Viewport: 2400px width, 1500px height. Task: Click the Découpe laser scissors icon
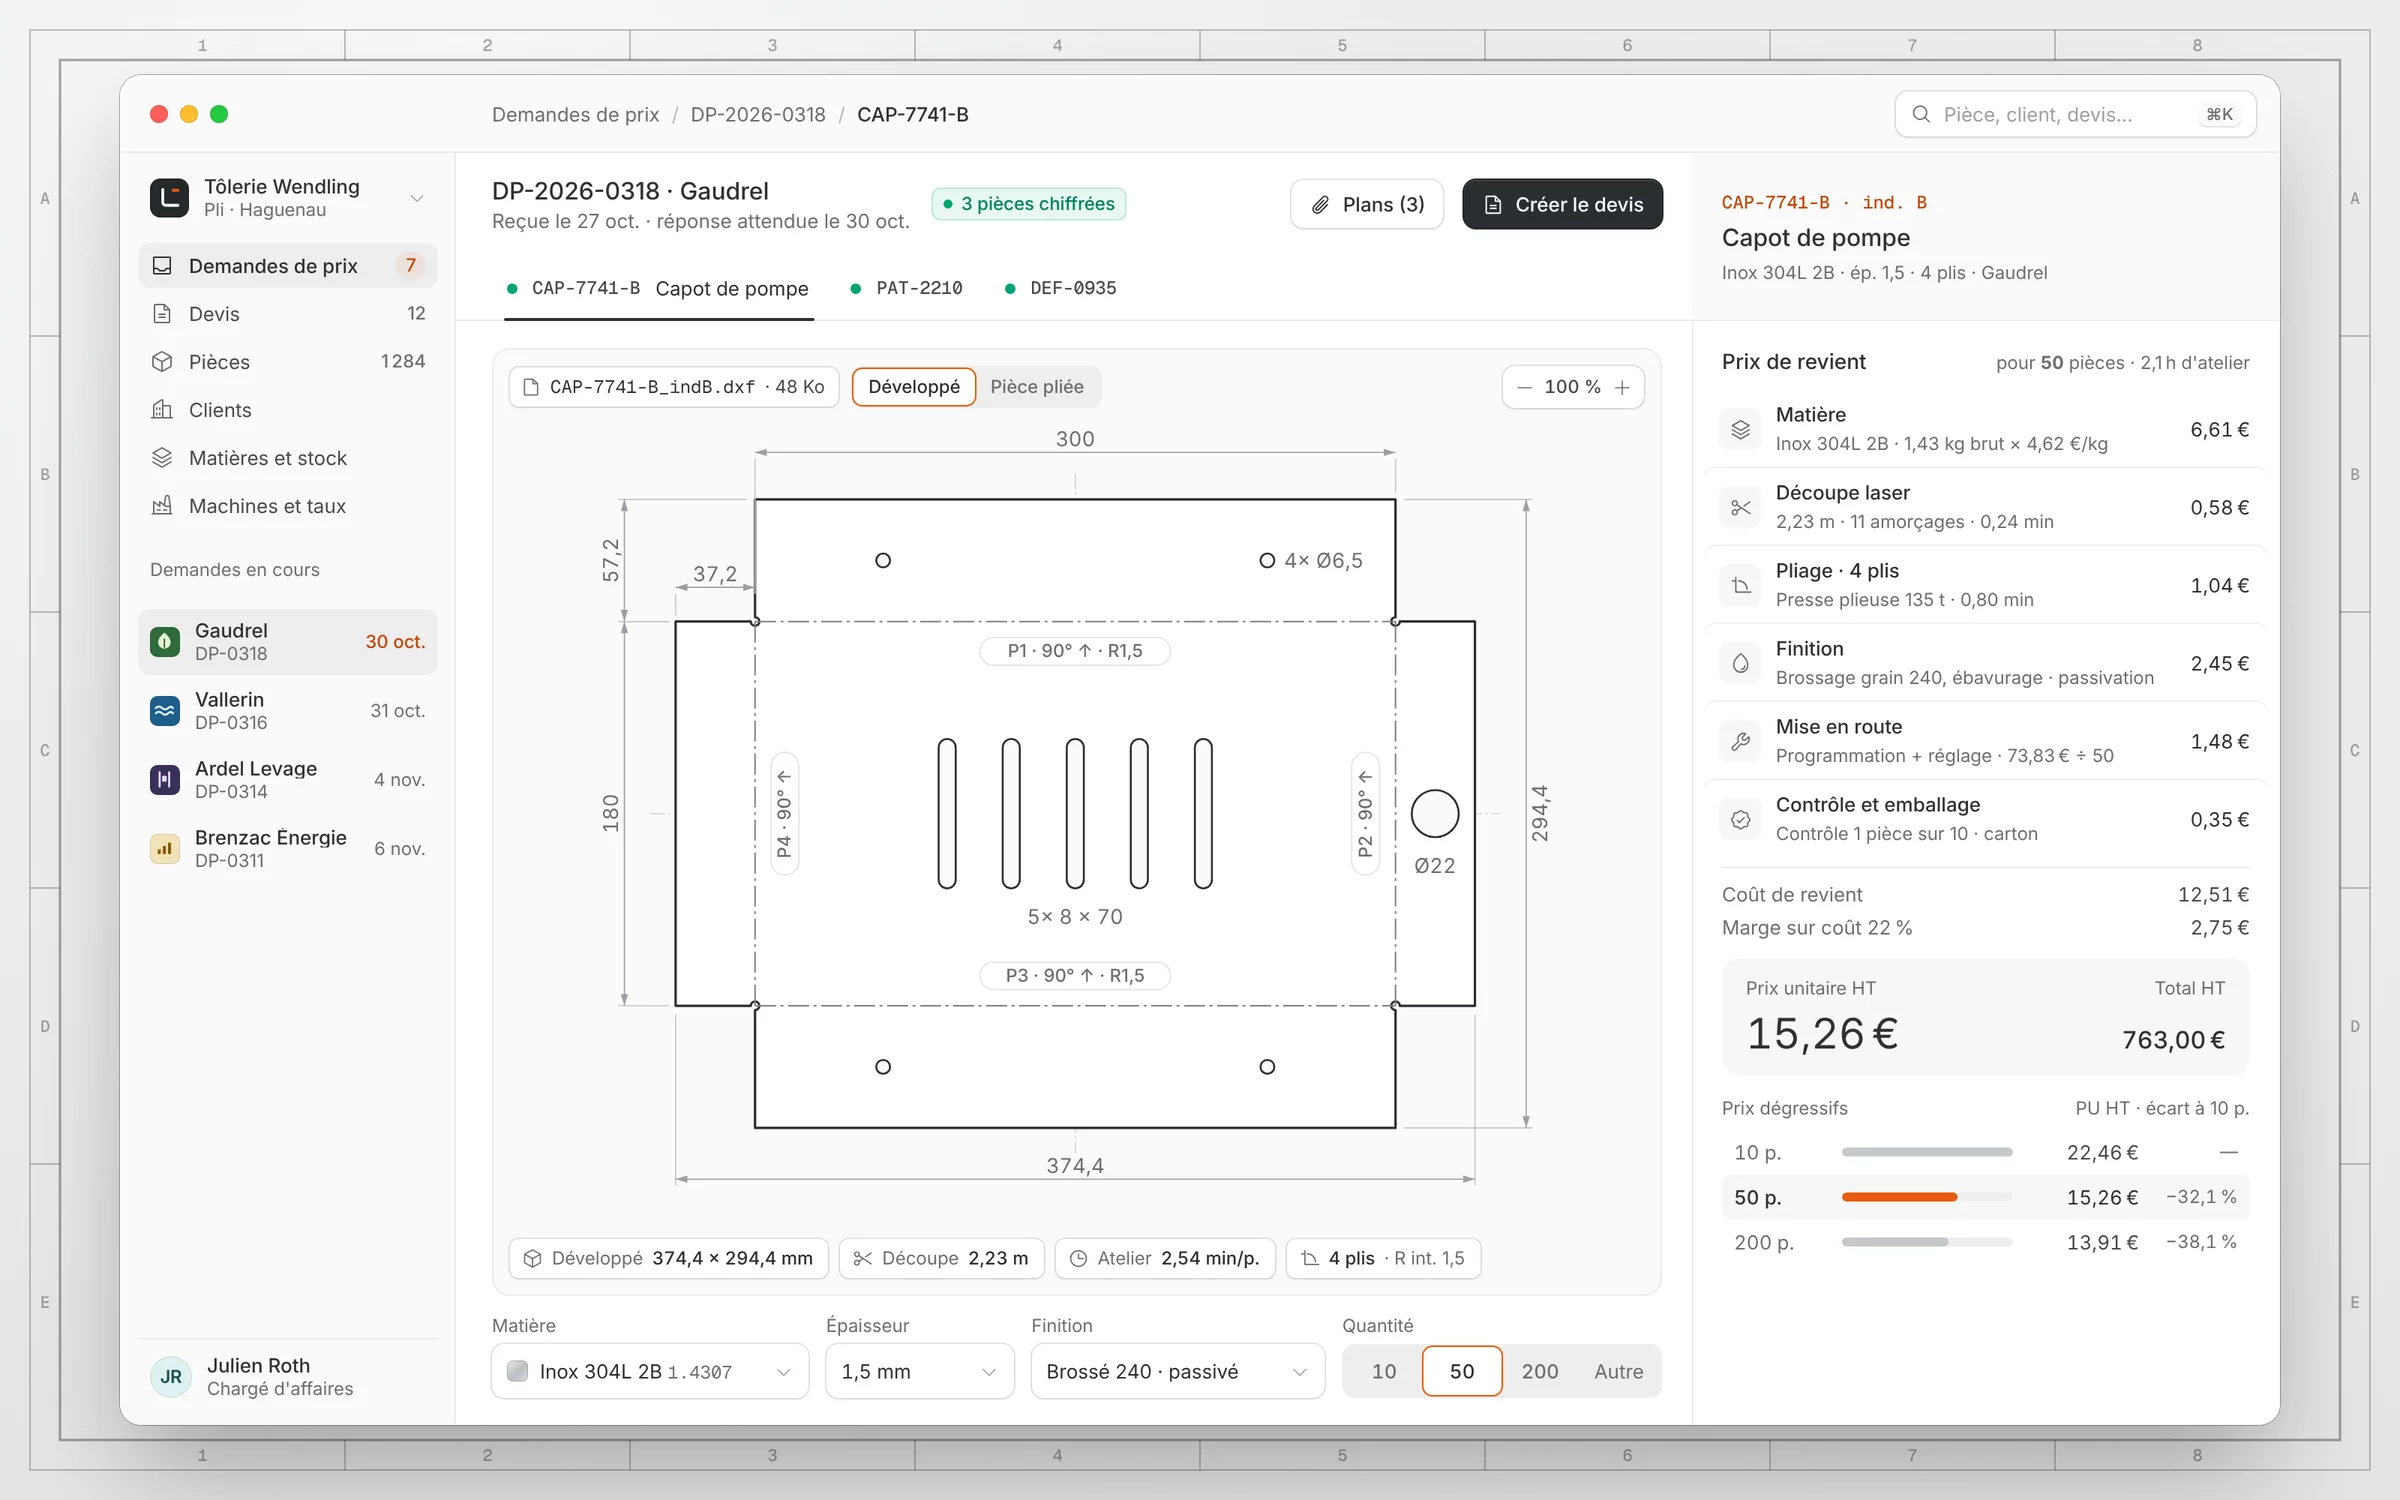tap(1741, 508)
